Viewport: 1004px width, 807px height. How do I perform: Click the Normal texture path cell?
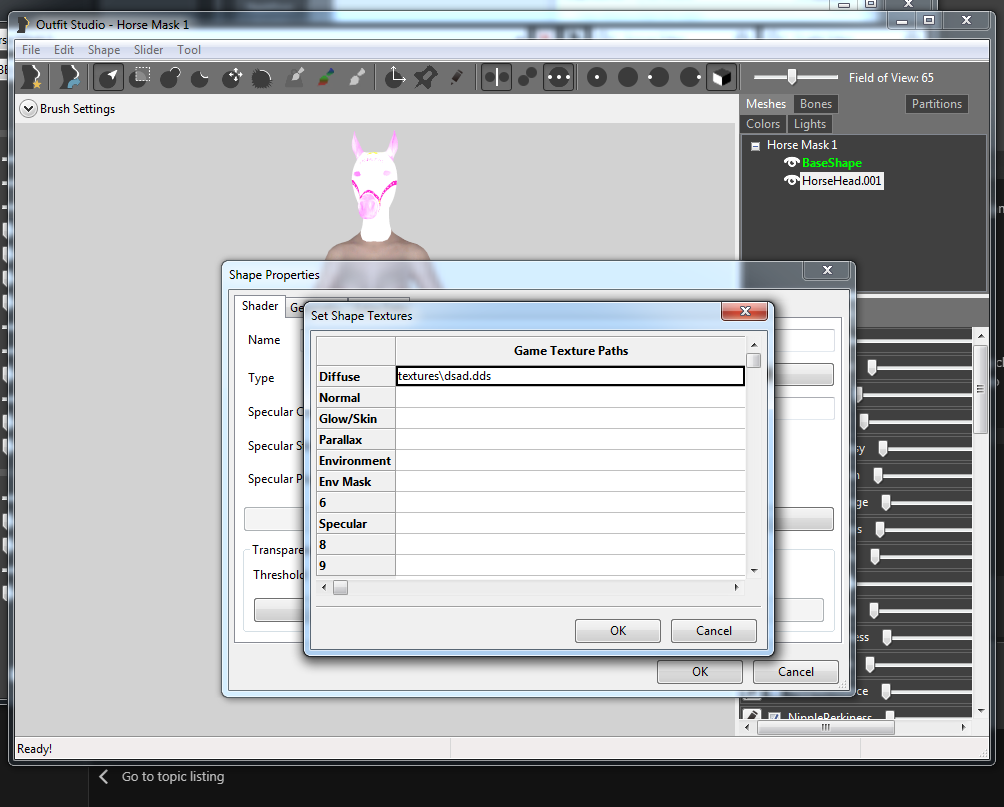click(x=570, y=398)
